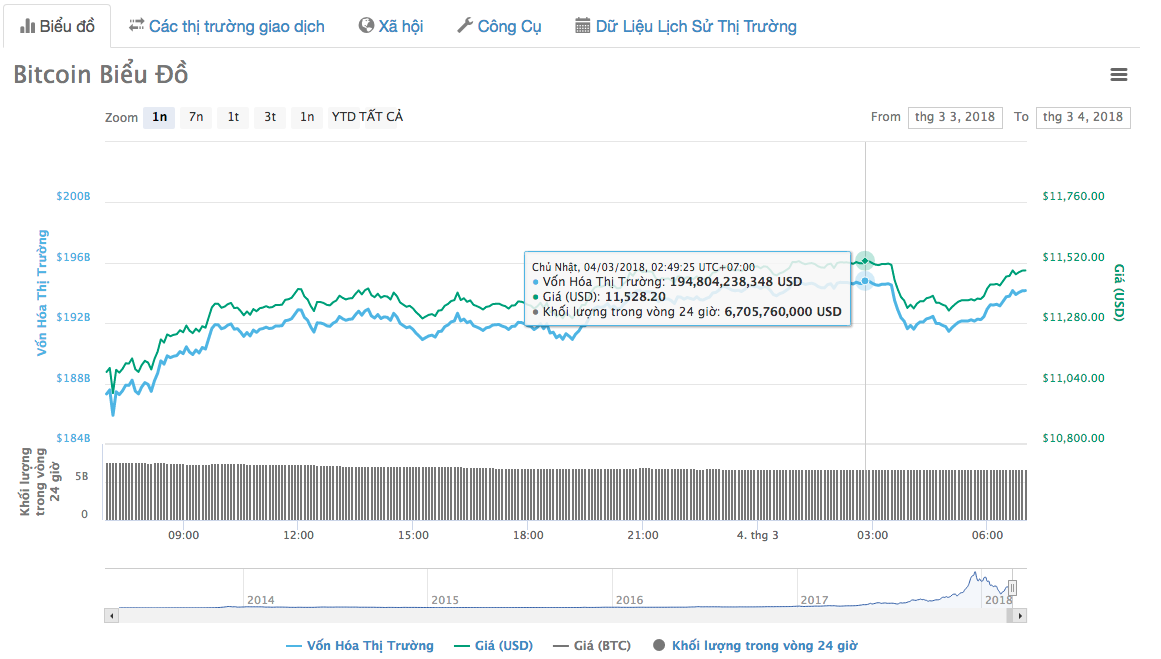
Task: Toggle Khối lượng trong vòng 24 giờ legend
Action: (755, 646)
